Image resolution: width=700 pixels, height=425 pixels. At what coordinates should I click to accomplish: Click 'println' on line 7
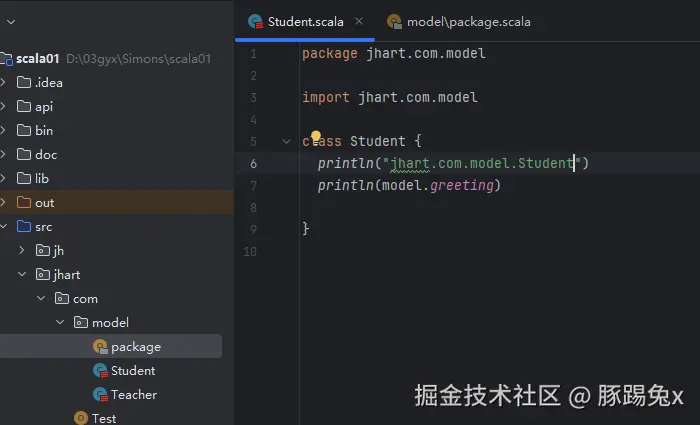pos(346,185)
